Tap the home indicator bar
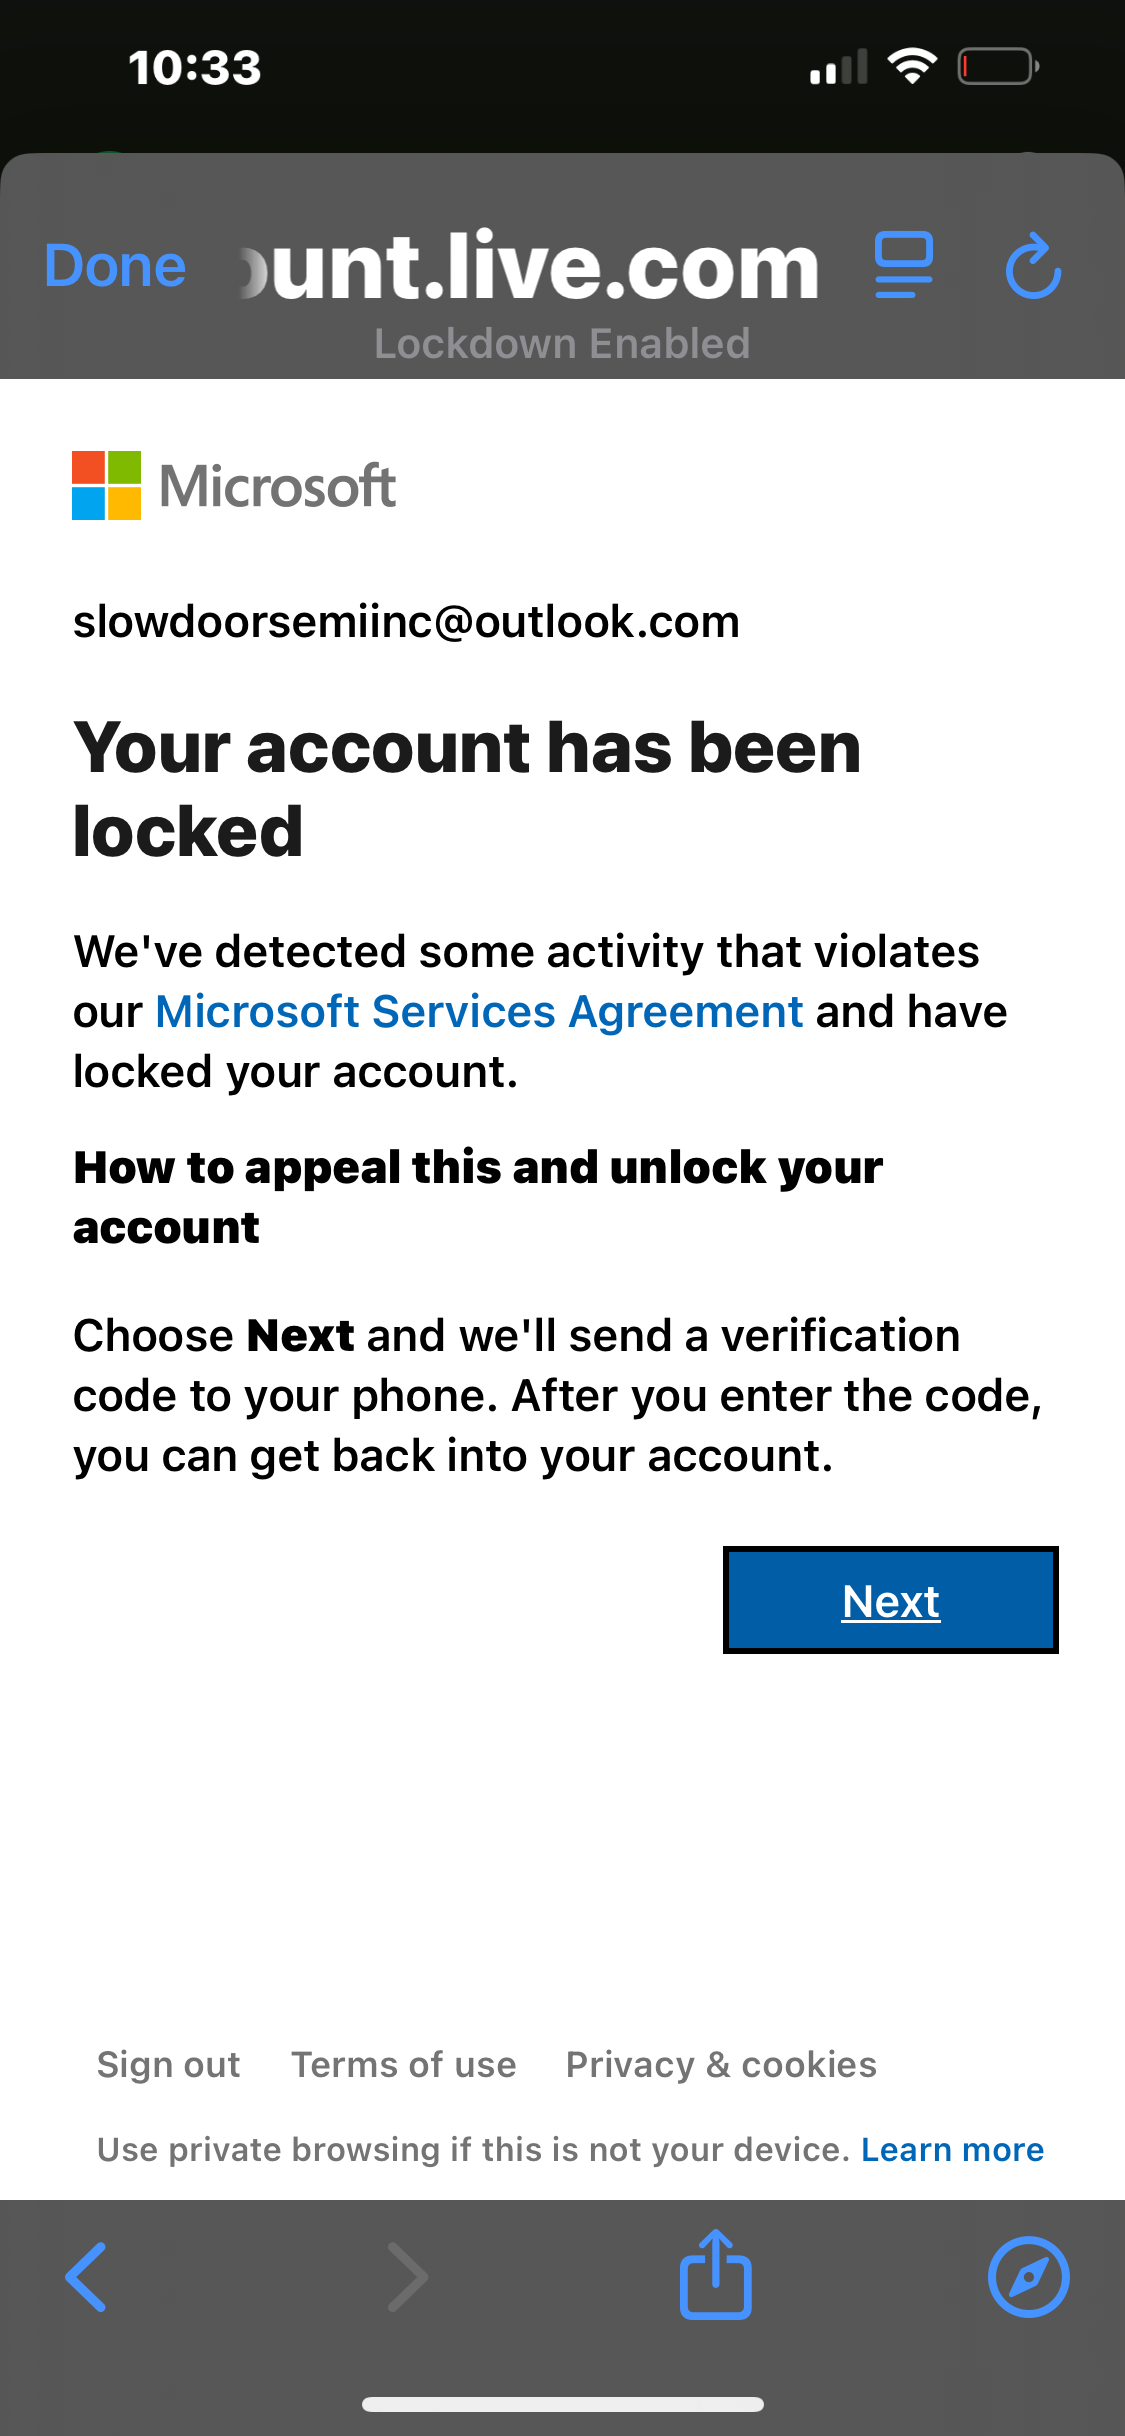This screenshot has height=2436, width=1125. 563,2404
